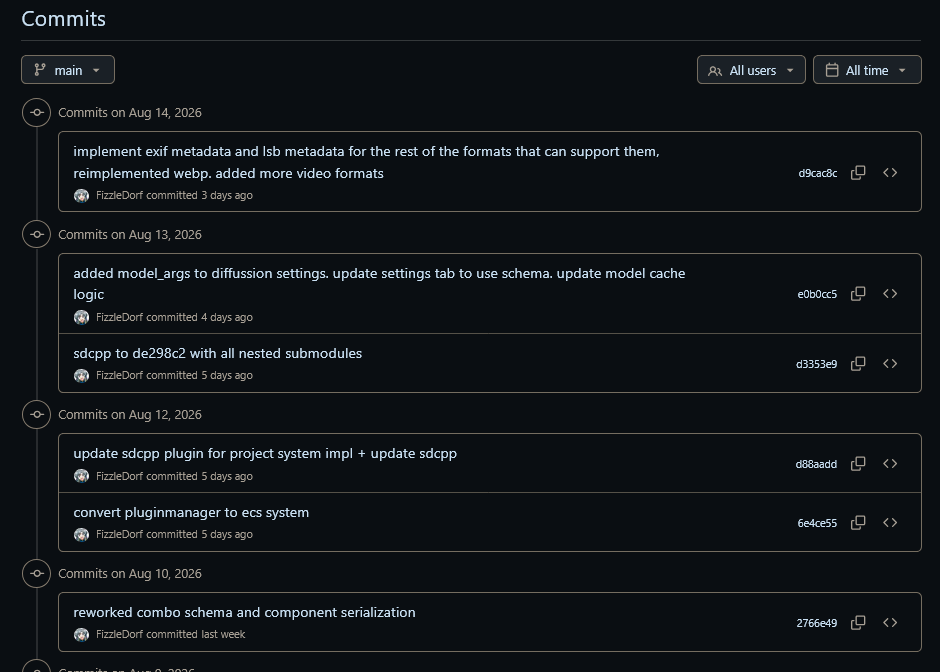Click FizzleDorf avatar on pluginmanager commit
The width and height of the screenshot is (940, 672).
82,535
